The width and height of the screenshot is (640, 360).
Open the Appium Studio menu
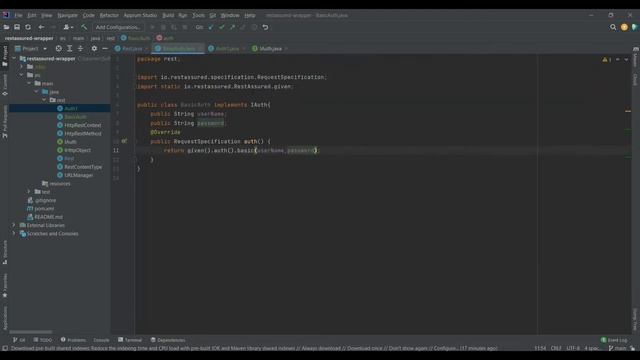(140, 15)
